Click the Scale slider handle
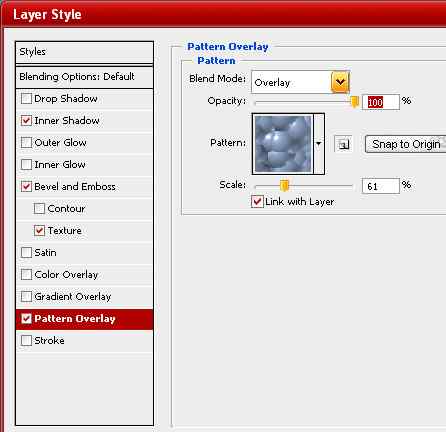The image size is (446, 432). [284, 186]
